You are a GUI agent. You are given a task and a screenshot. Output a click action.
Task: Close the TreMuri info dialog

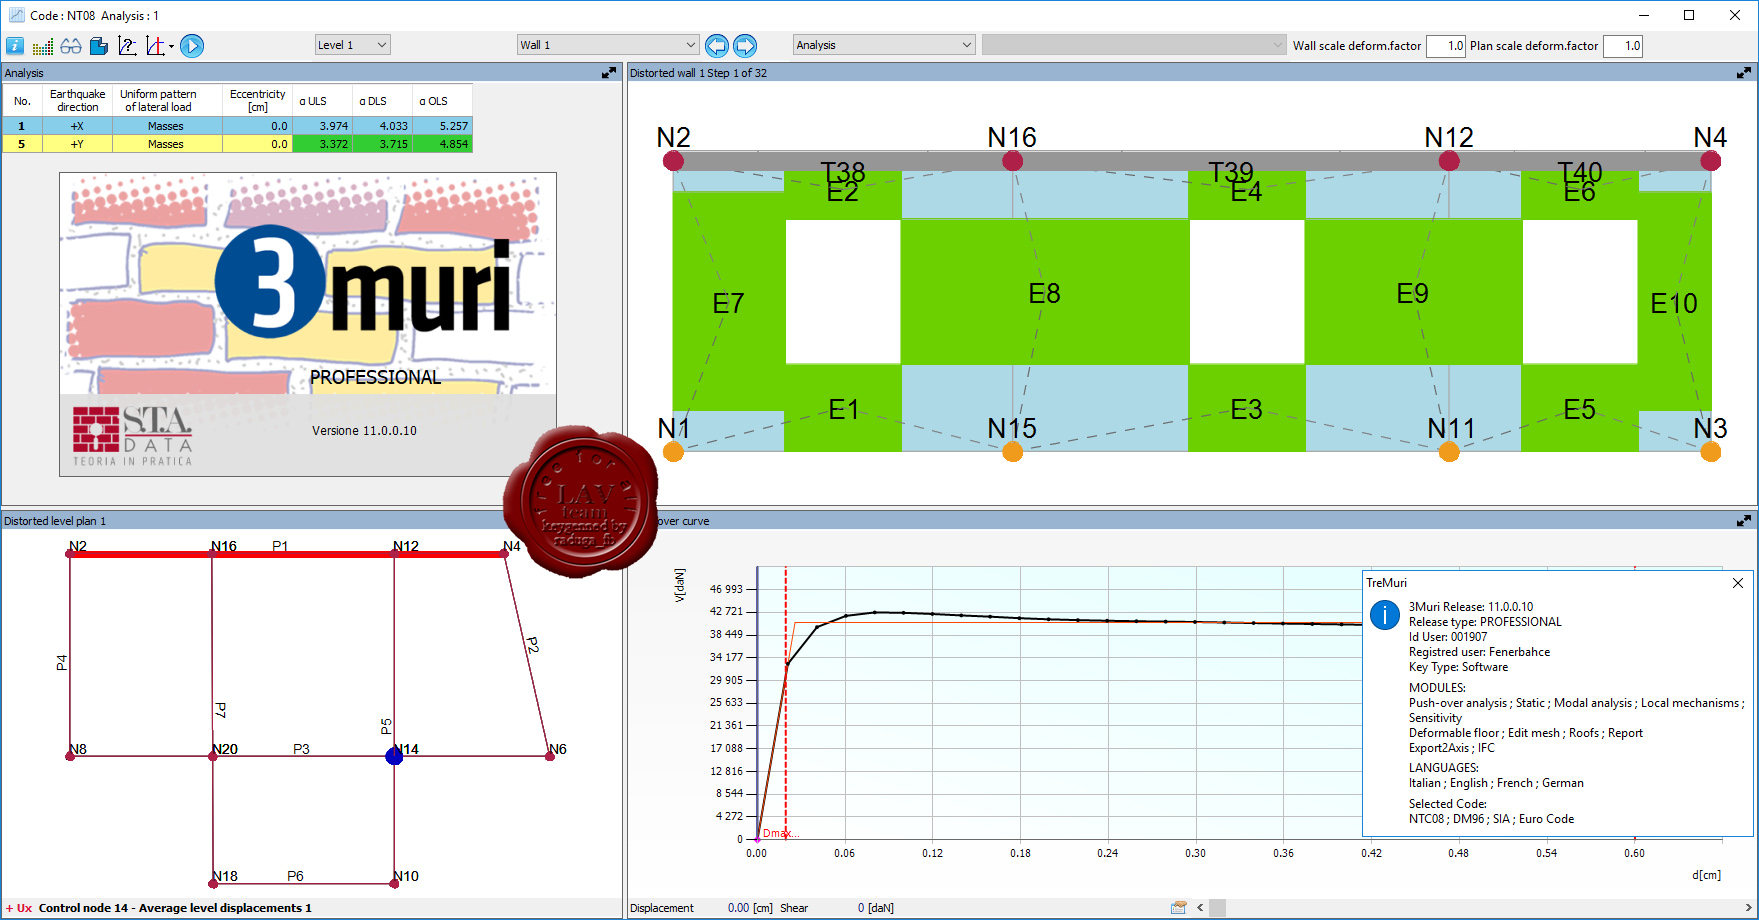coord(1738,583)
